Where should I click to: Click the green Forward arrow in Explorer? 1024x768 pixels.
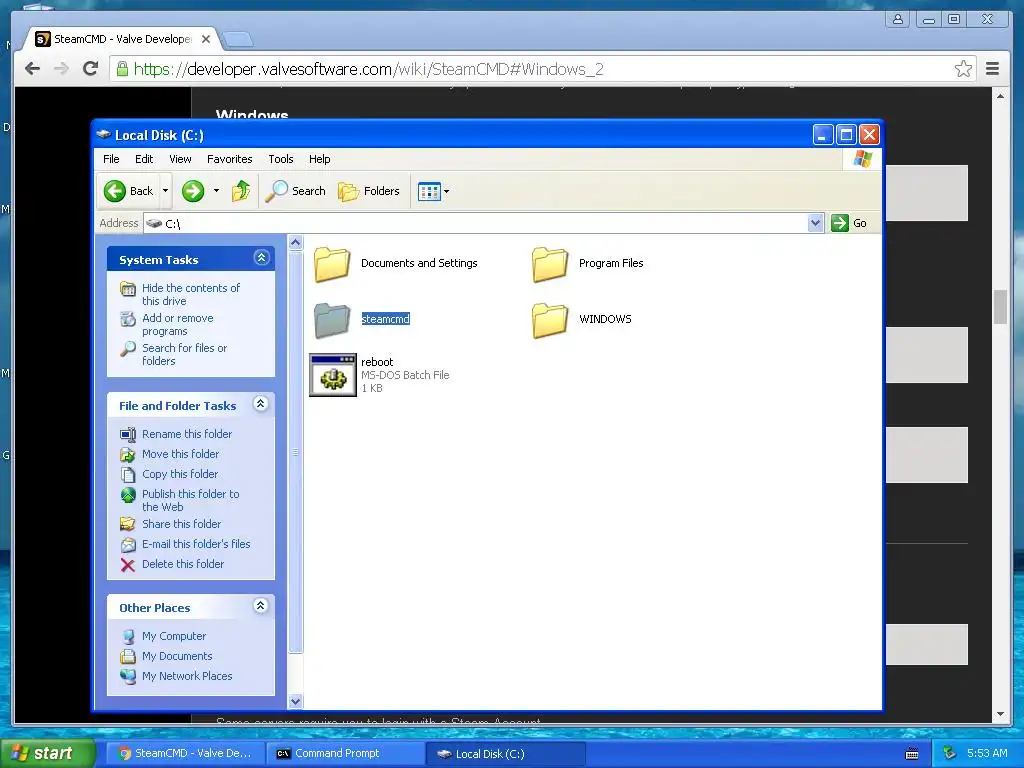click(193, 191)
